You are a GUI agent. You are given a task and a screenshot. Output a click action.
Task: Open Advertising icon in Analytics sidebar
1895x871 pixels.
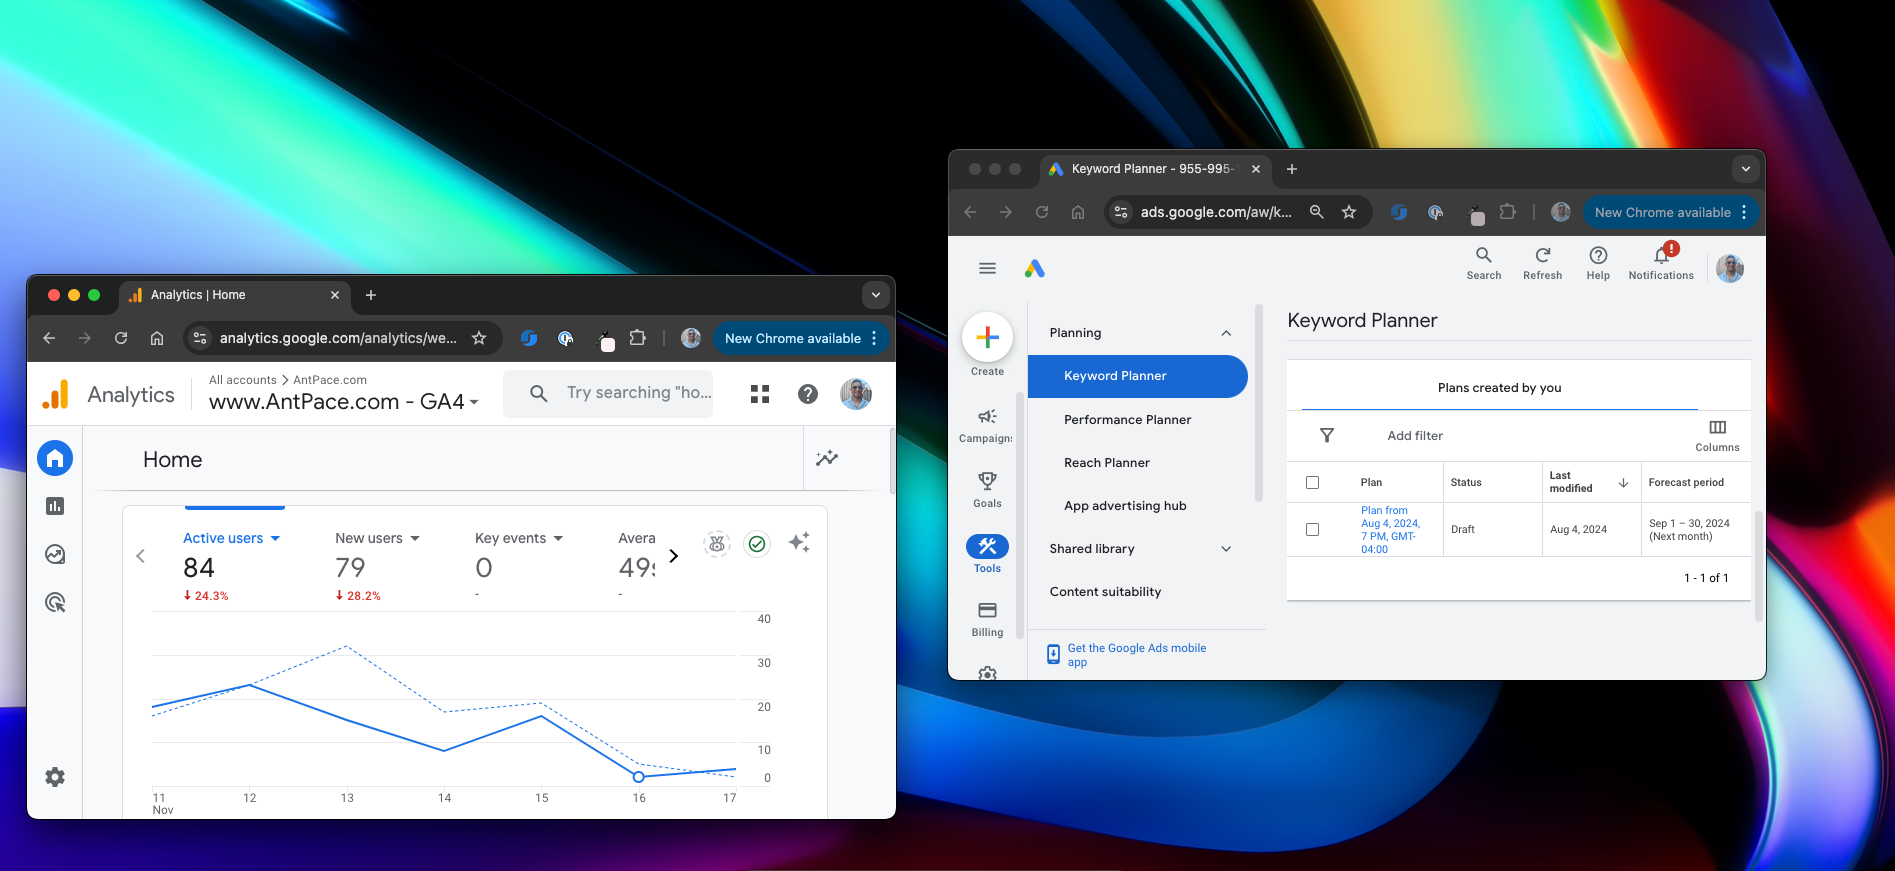(55, 602)
